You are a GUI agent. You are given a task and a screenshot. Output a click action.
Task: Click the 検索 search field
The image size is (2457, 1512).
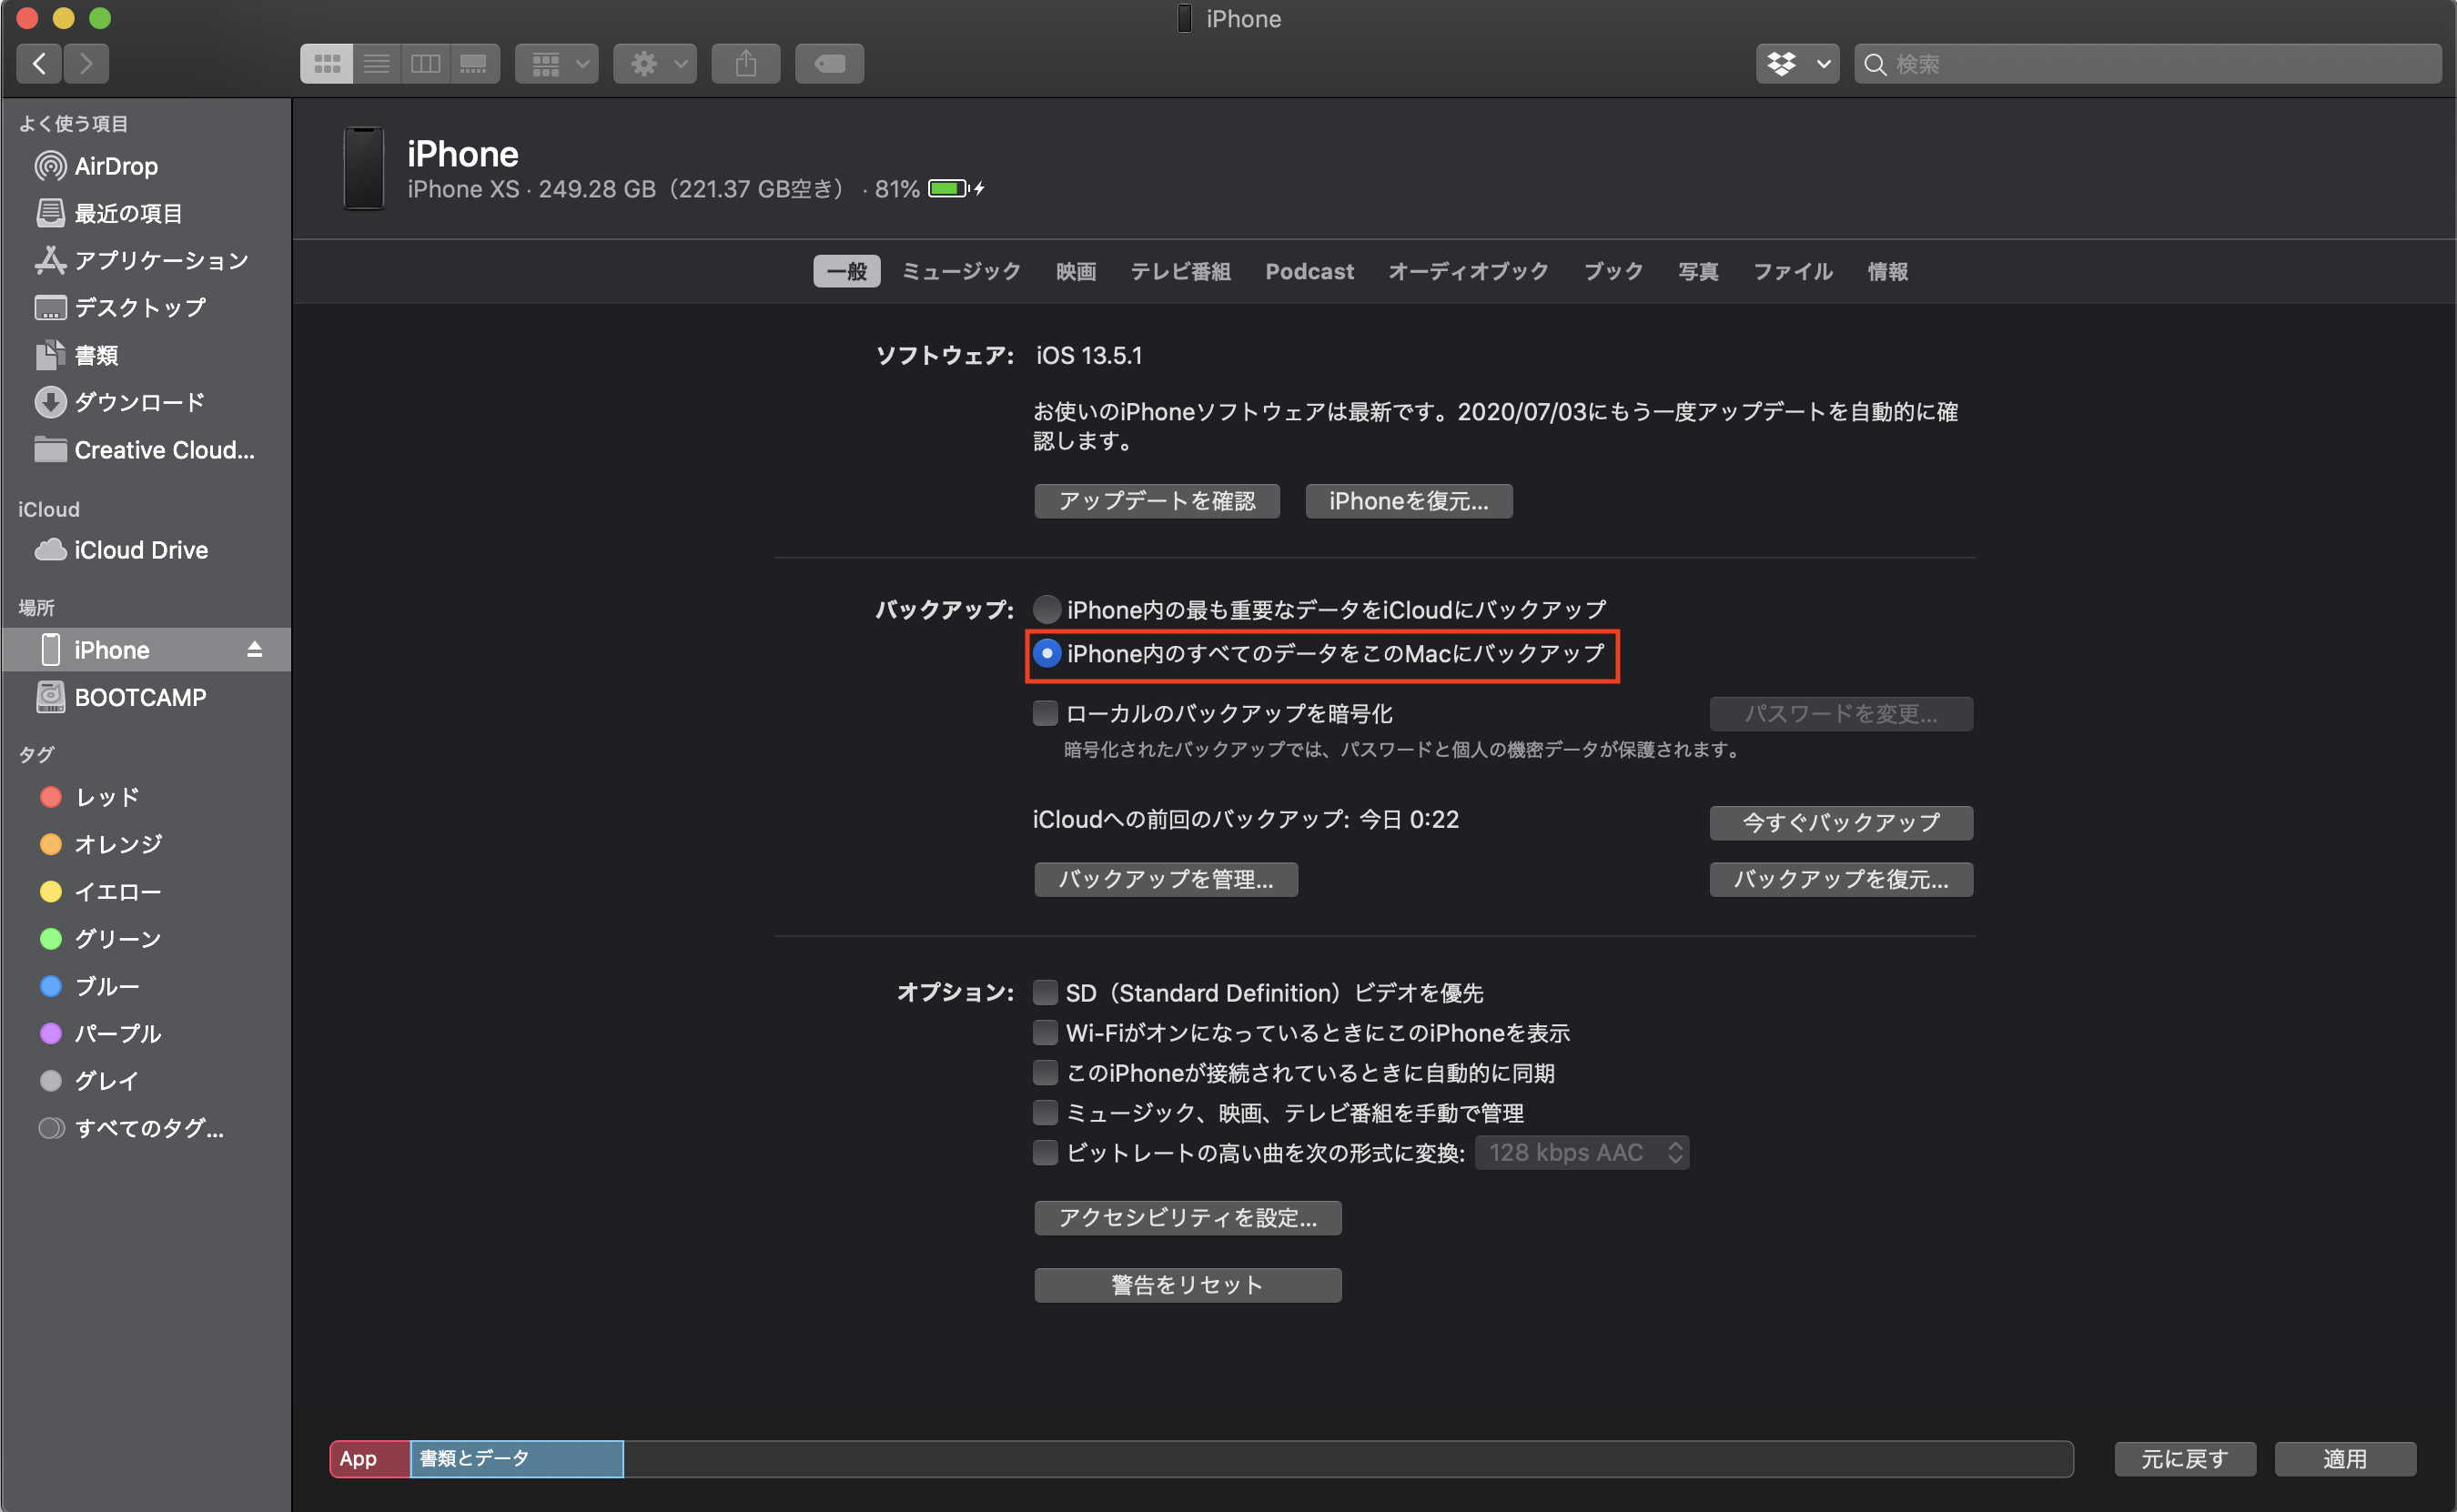pos(2147,64)
